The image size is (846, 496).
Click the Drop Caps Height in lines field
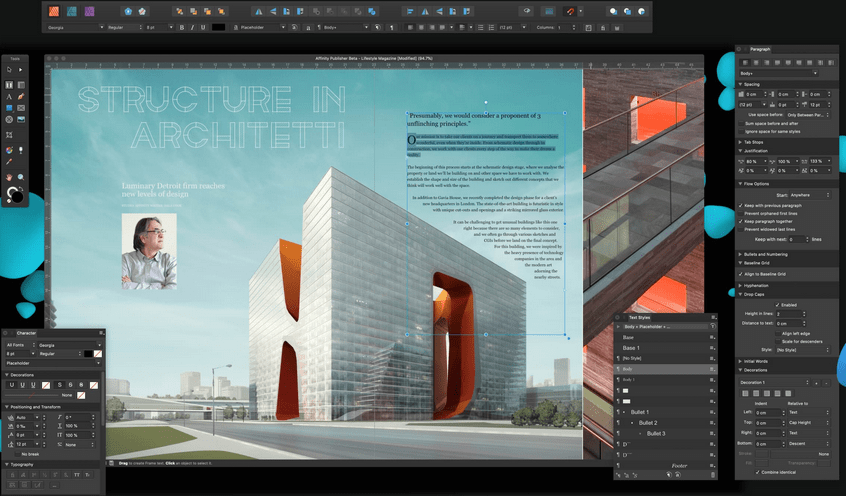[791, 314]
